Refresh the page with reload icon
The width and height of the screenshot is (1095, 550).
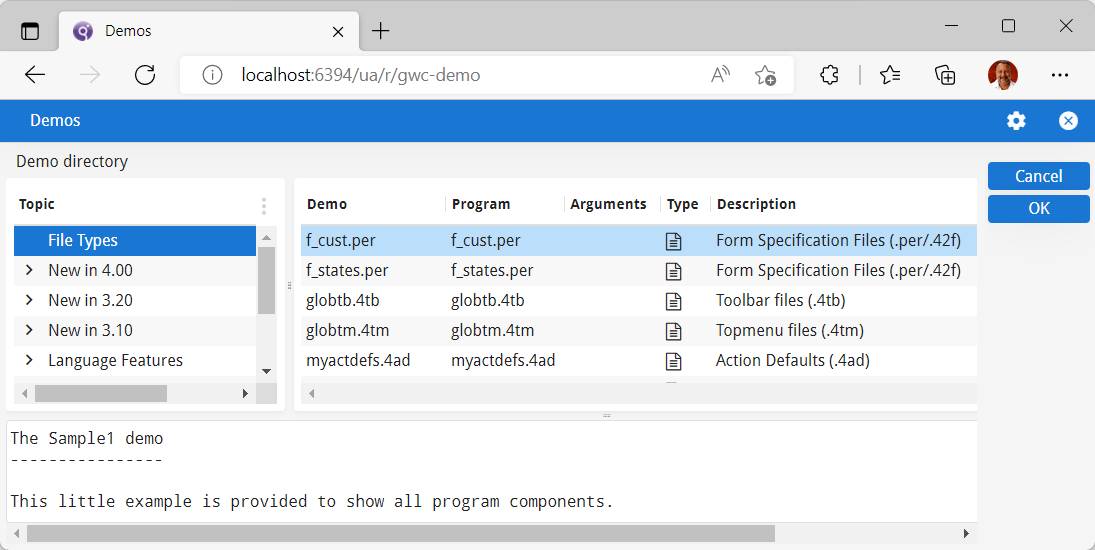(145, 75)
